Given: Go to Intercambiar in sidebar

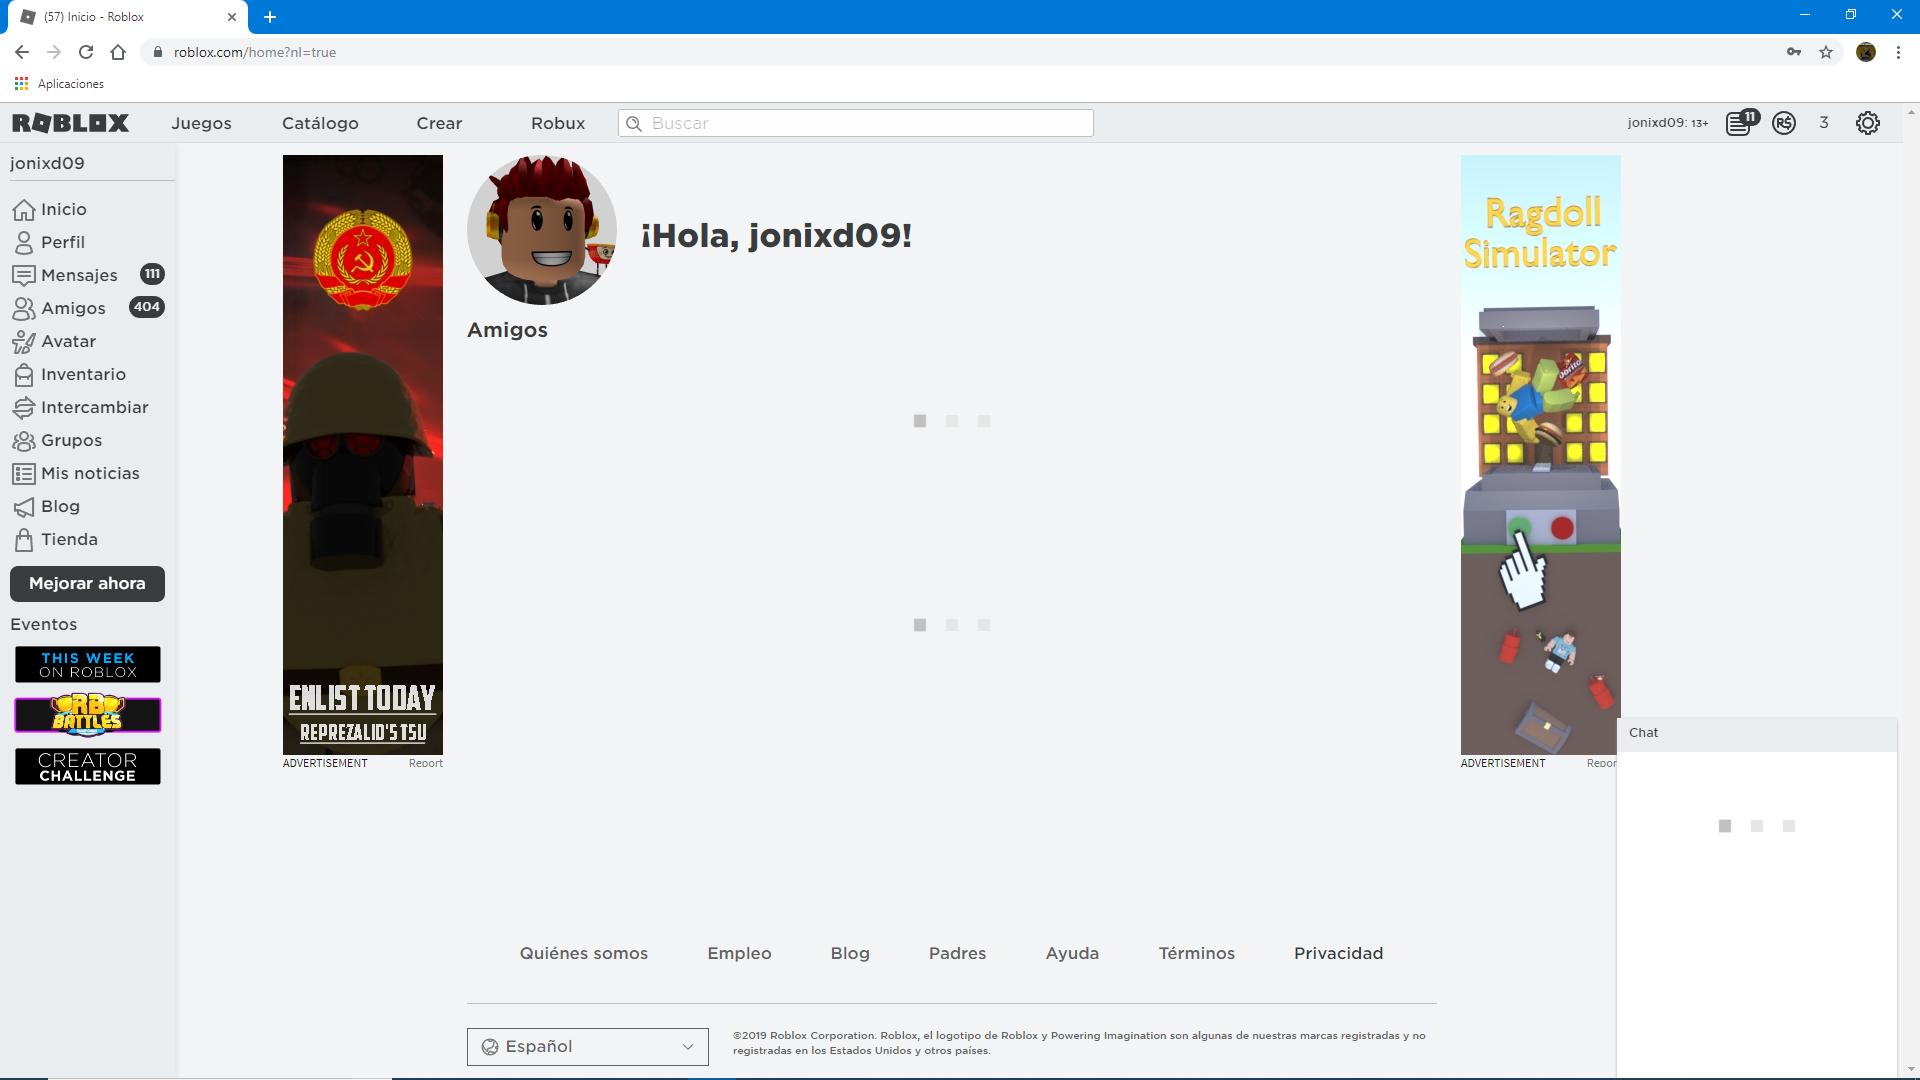Looking at the screenshot, I should 94,407.
